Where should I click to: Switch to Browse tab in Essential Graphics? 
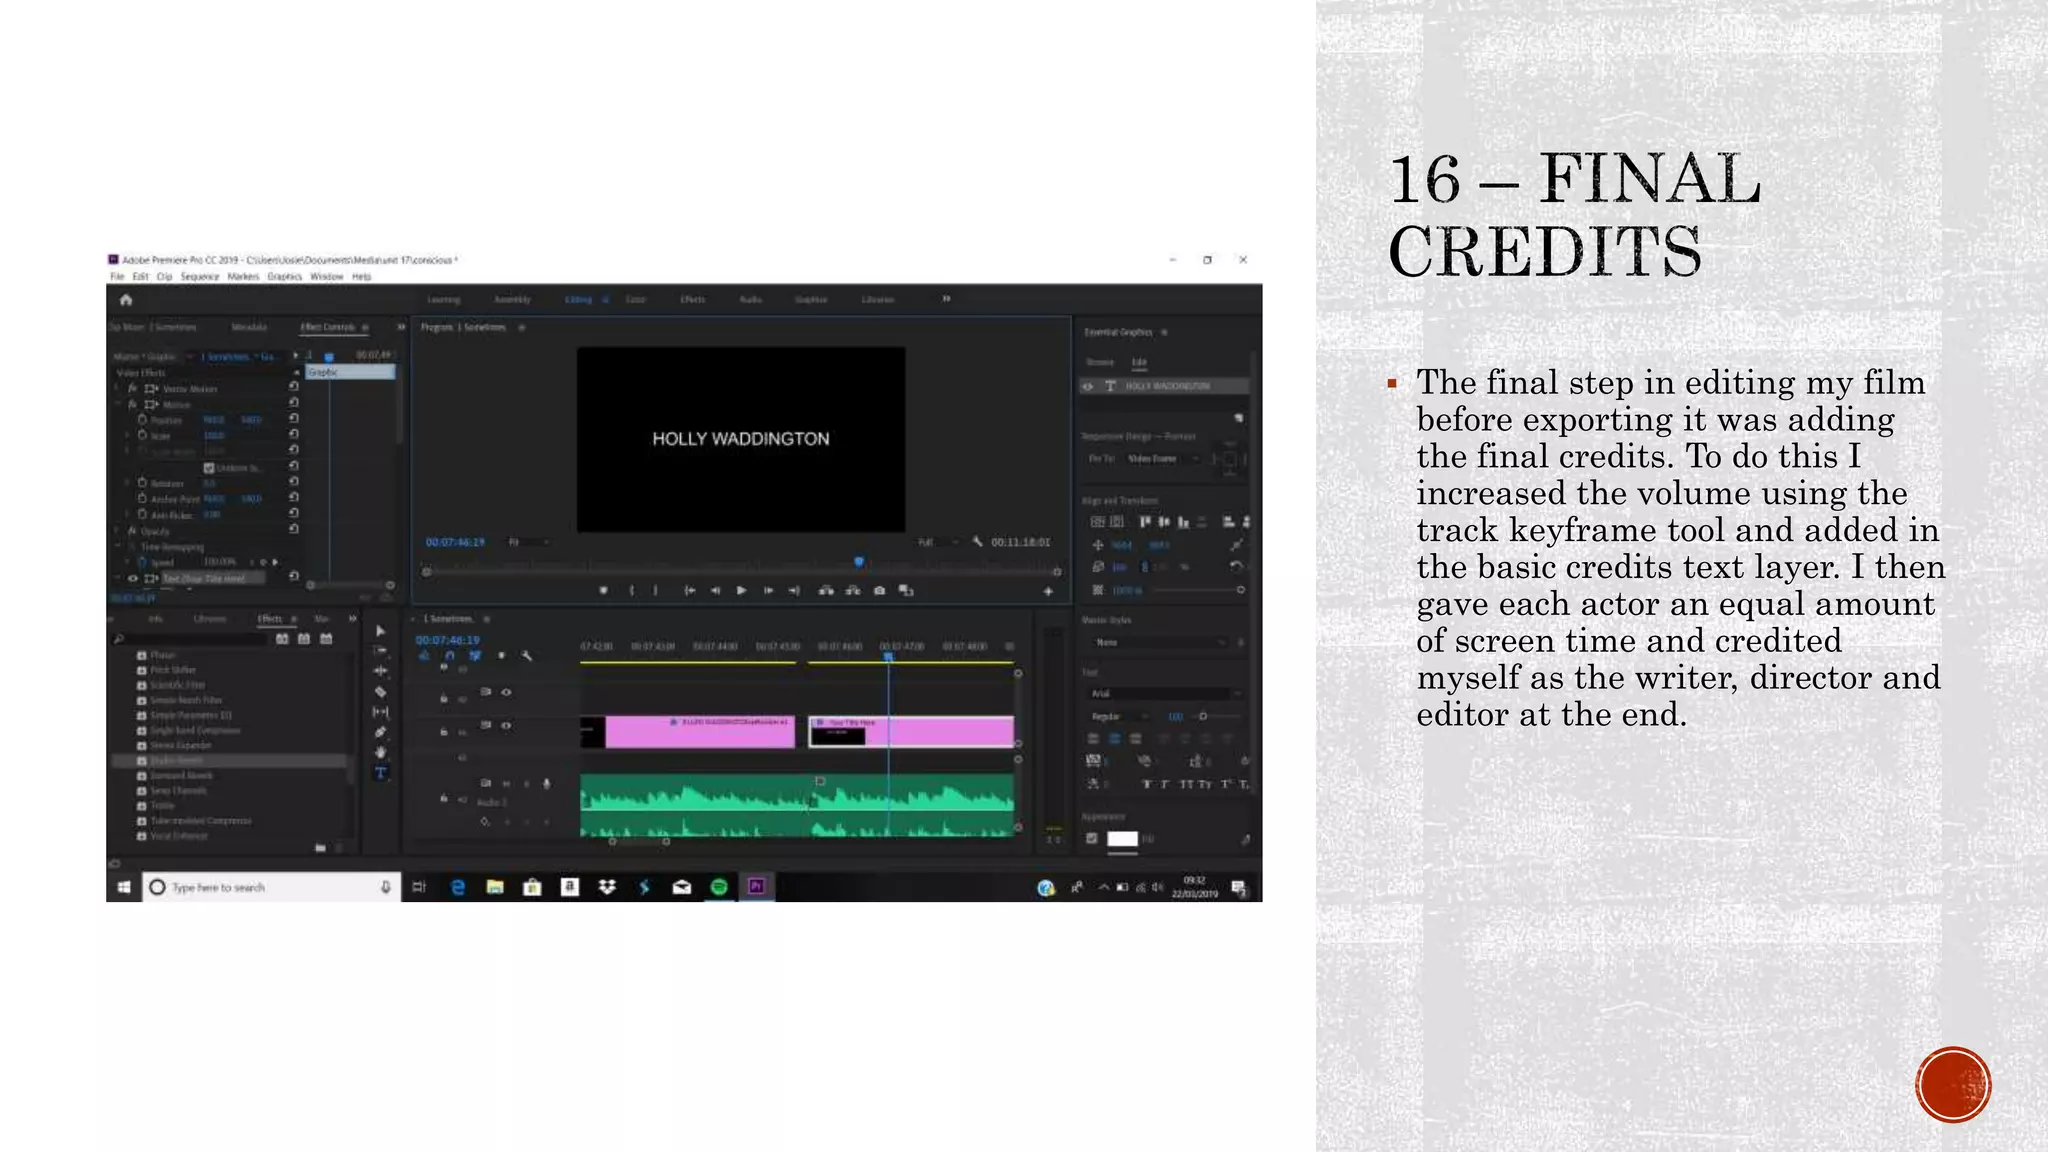[x=1100, y=362]
